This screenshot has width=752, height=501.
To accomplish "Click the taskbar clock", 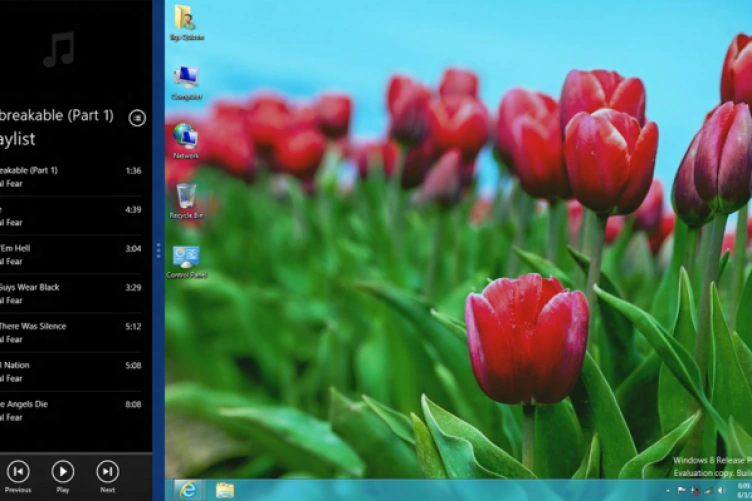I will [x=744, y=490].
